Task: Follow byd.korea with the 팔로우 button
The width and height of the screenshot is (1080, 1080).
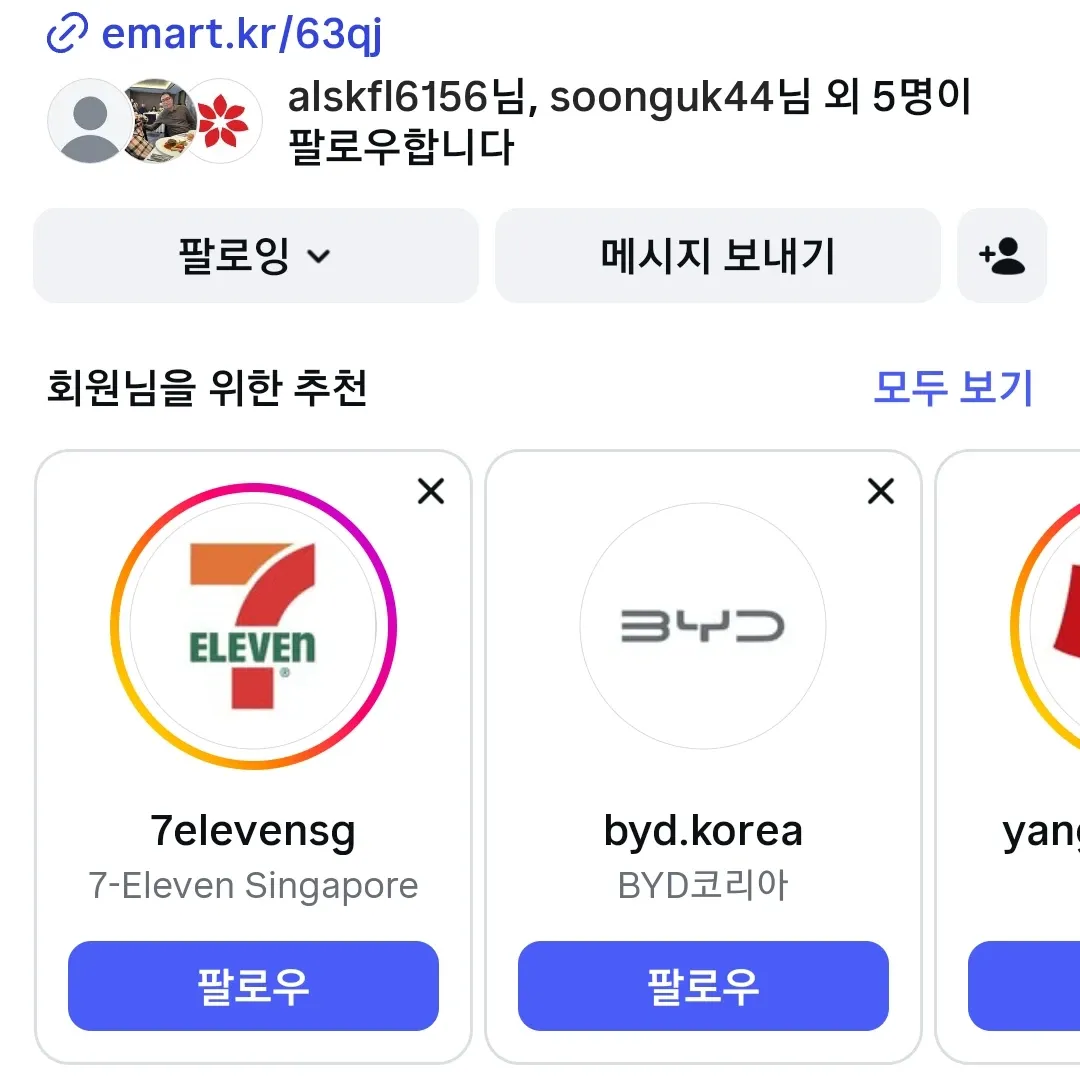Action: pos(703,986)
